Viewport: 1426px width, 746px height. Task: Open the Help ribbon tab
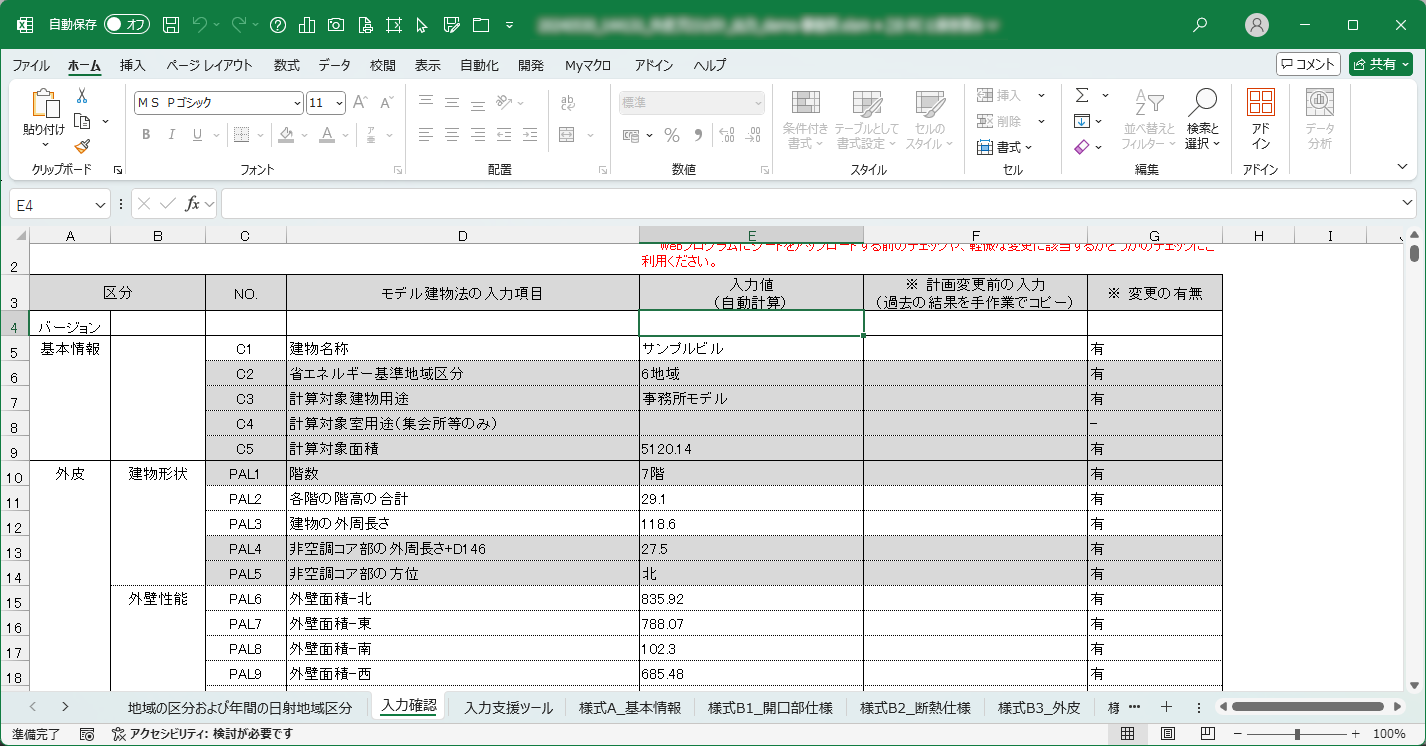tap(710, 65)
